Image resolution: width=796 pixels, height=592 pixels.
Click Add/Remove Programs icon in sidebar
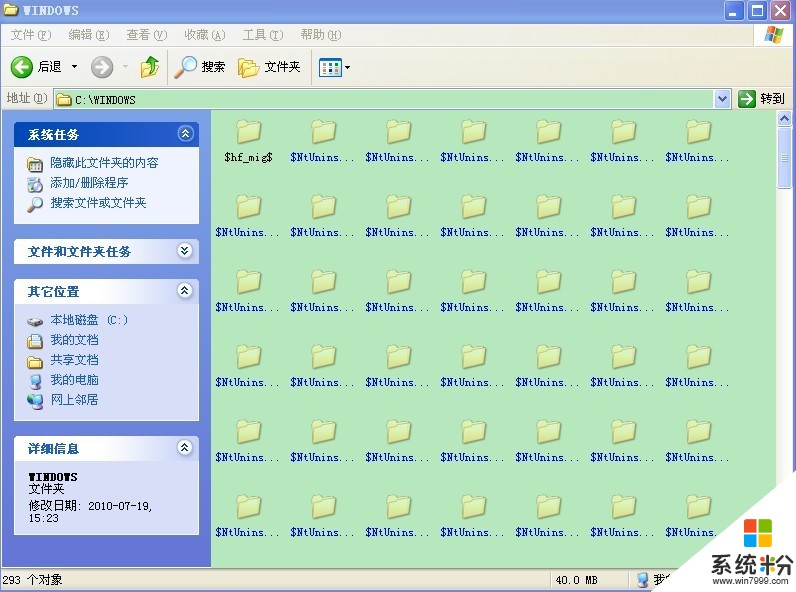[x=35, y=184]
